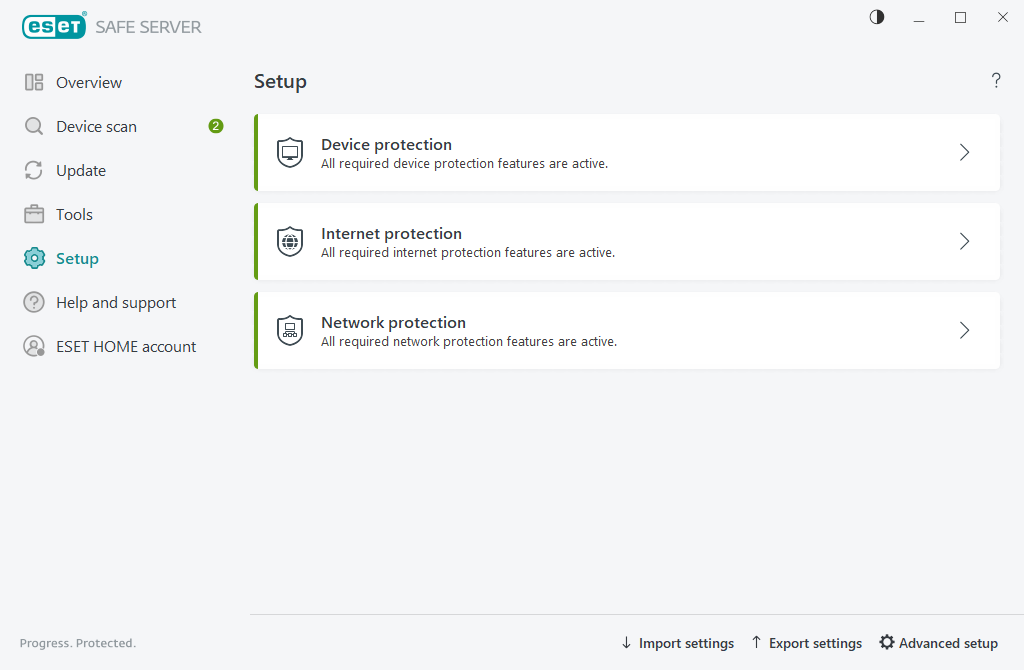Open the Network protection title

click(394, 322)
